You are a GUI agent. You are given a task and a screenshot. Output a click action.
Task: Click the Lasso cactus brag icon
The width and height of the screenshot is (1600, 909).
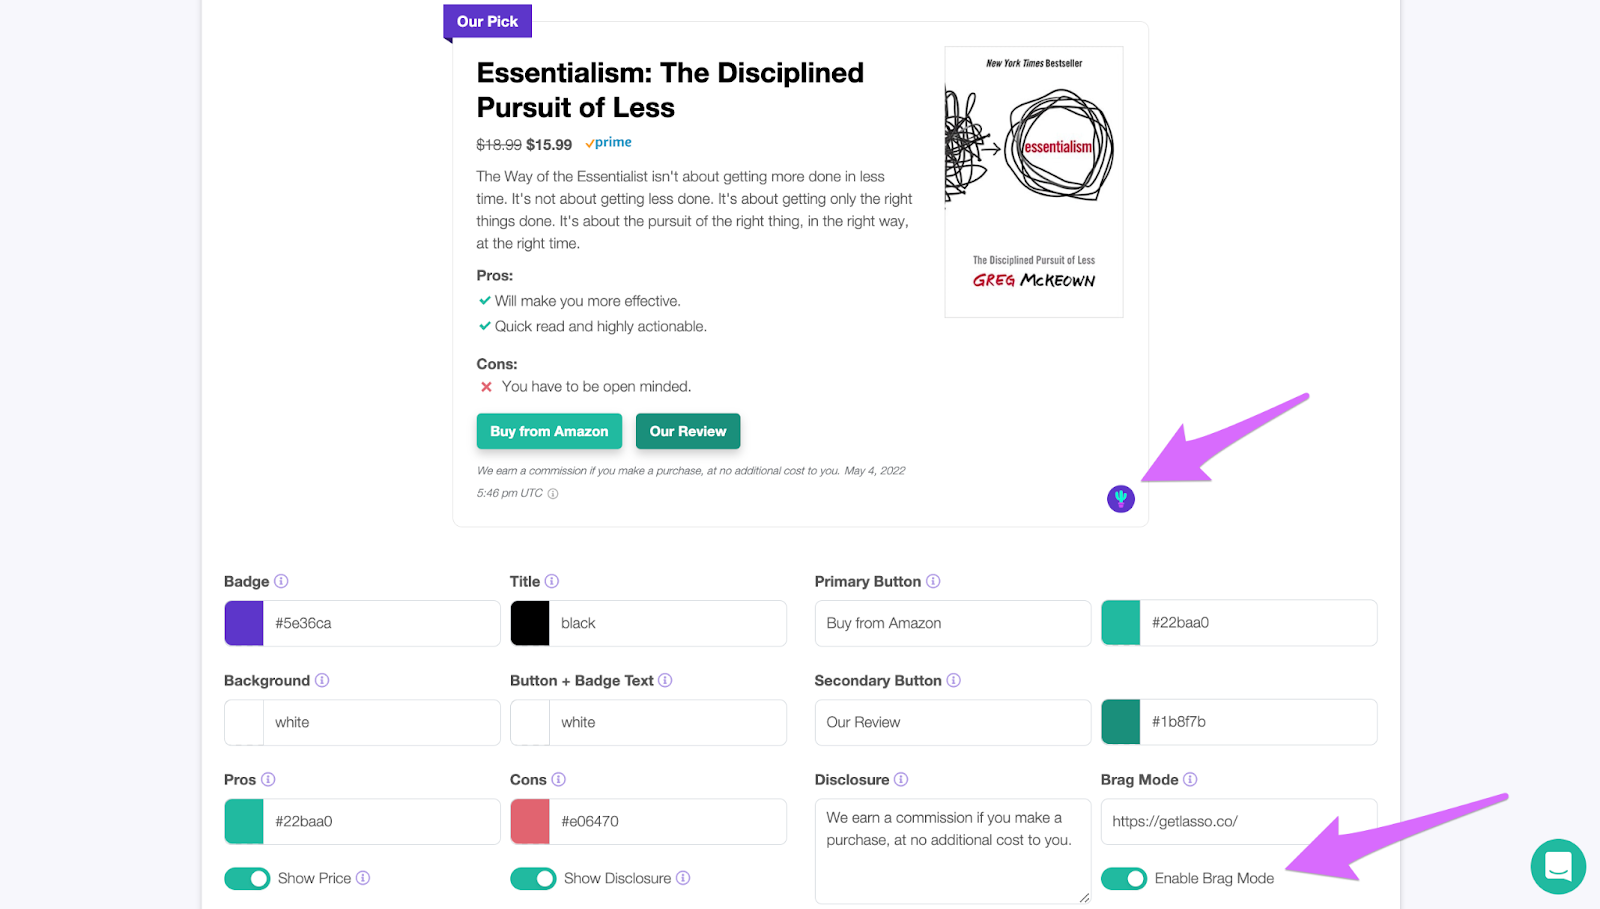(x=1120, y=498)
